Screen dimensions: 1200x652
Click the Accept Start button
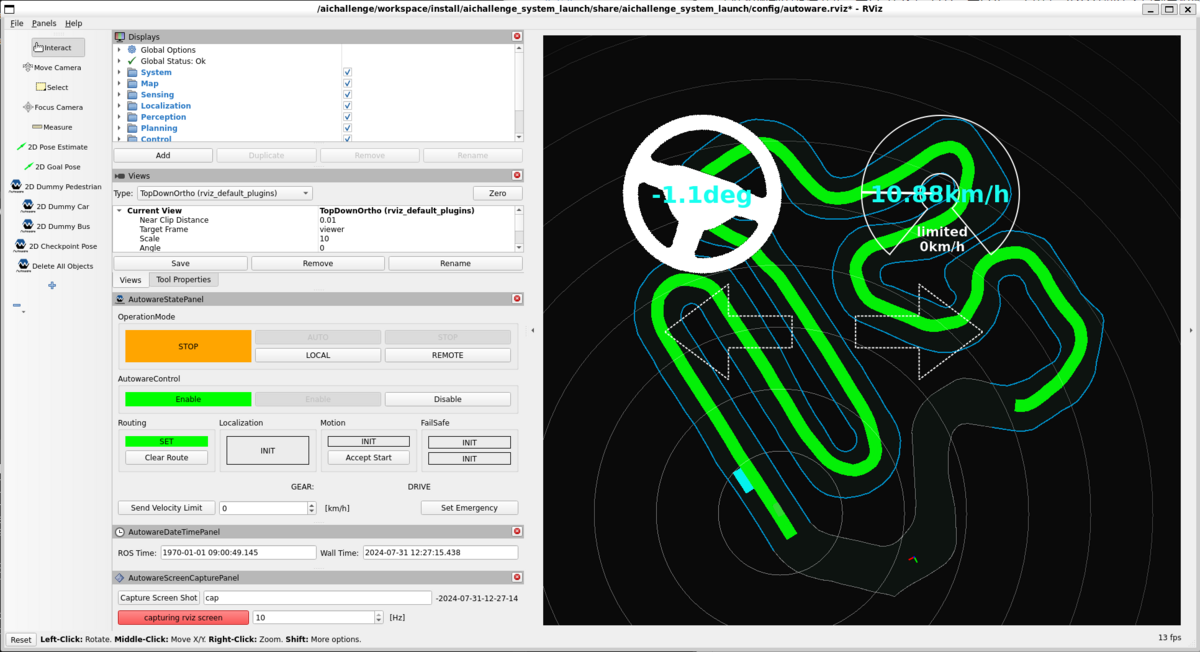tap(369, 457)
